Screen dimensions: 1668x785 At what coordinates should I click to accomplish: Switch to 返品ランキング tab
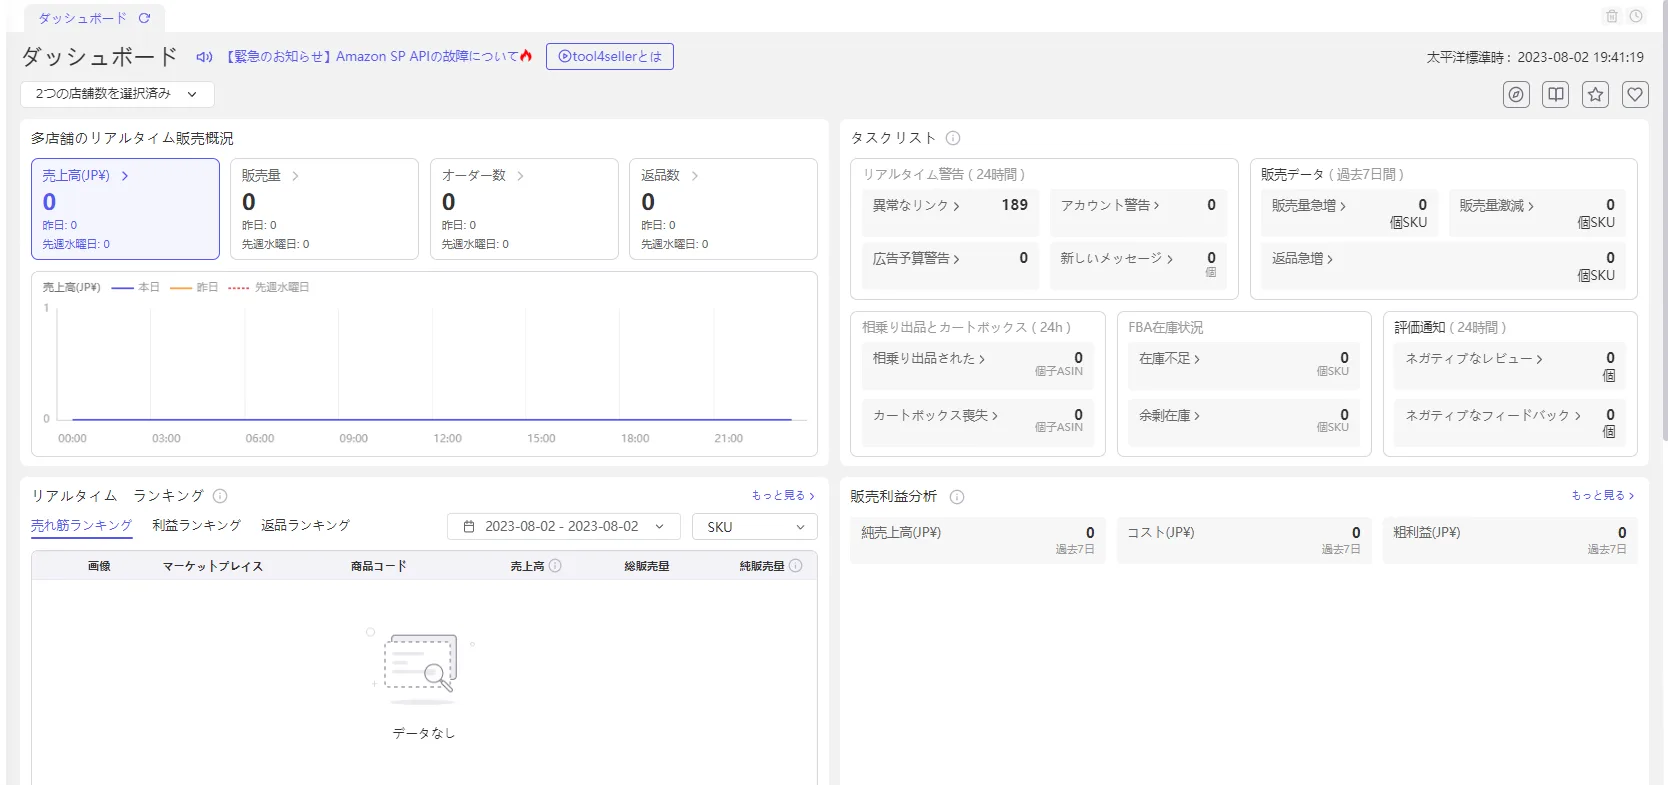(305, 525)
